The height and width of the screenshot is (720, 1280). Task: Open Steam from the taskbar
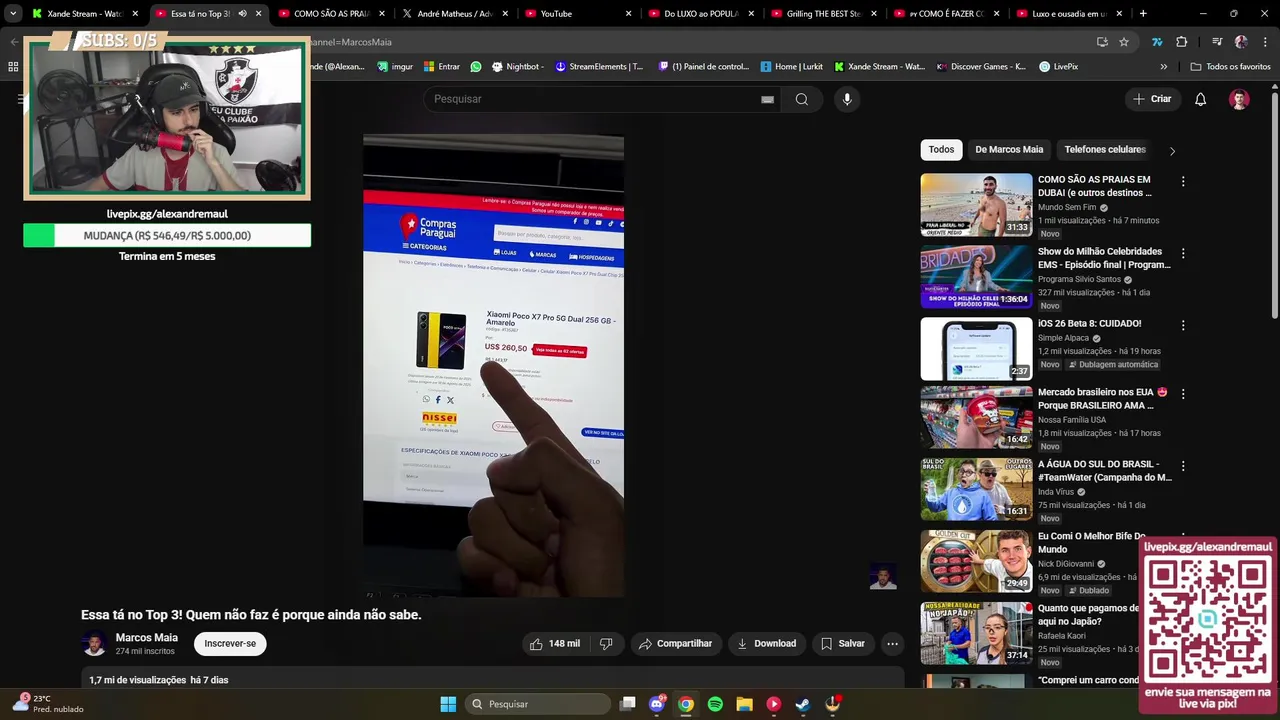[x=803, y=704]
